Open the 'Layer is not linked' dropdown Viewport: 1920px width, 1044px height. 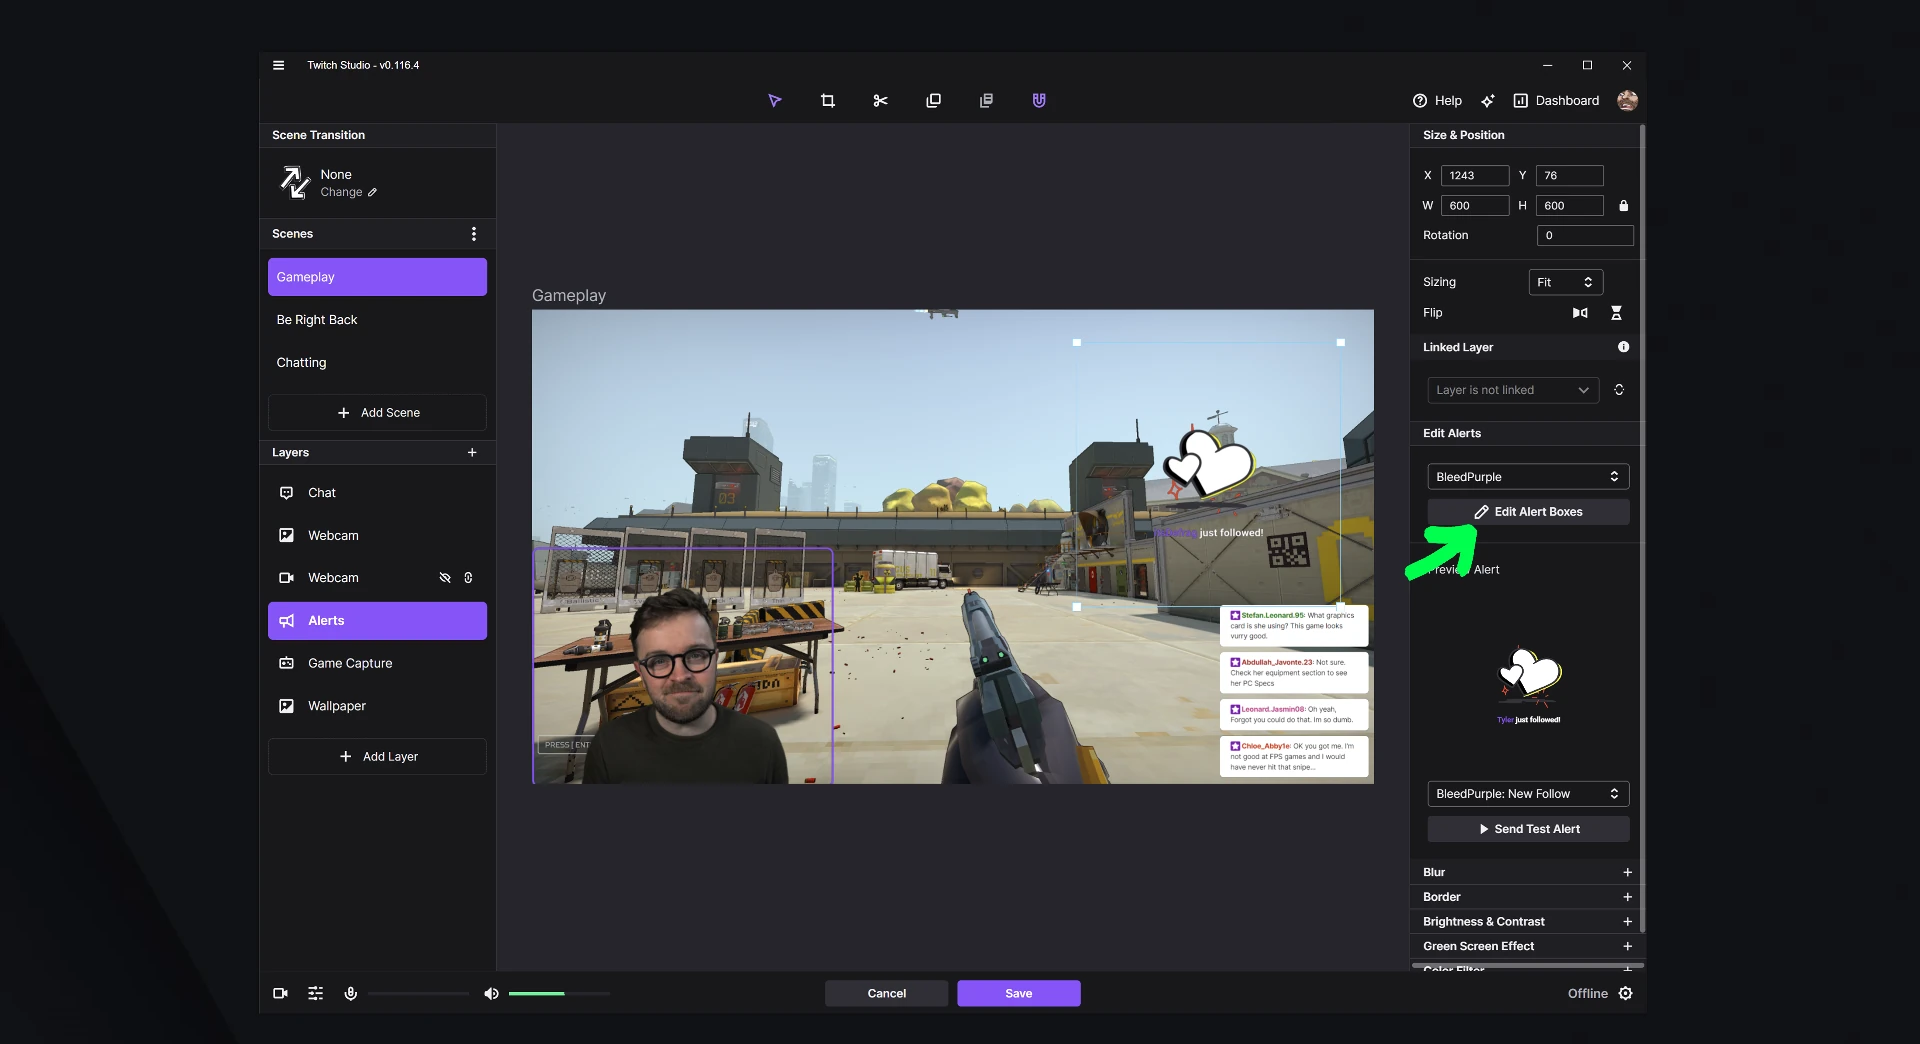(x=1511, y=390)
